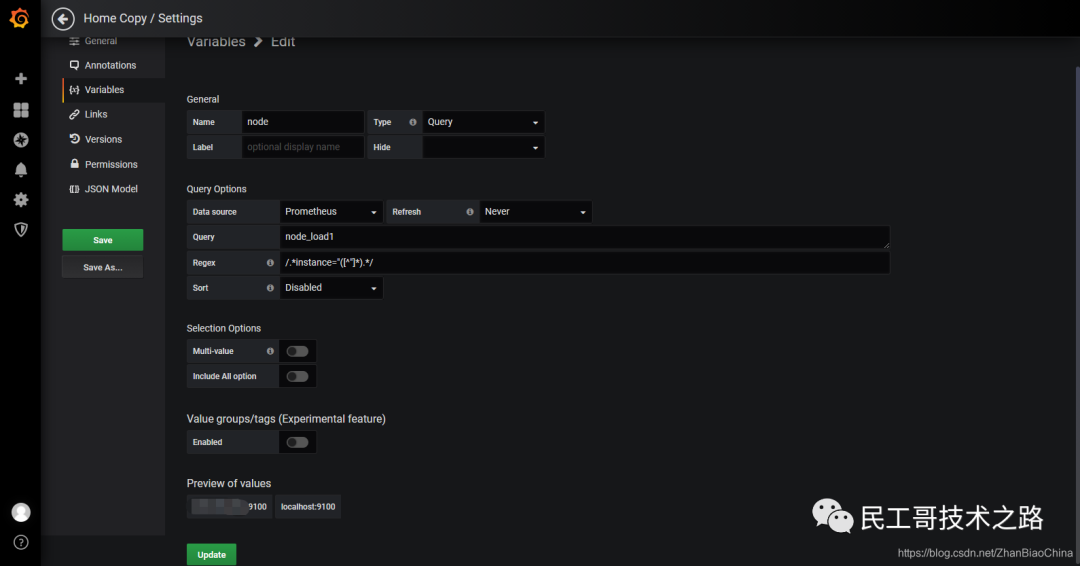Open the Alerting bell icon
The width and height of the screenshot is (1080, 566).
[21, 169]
